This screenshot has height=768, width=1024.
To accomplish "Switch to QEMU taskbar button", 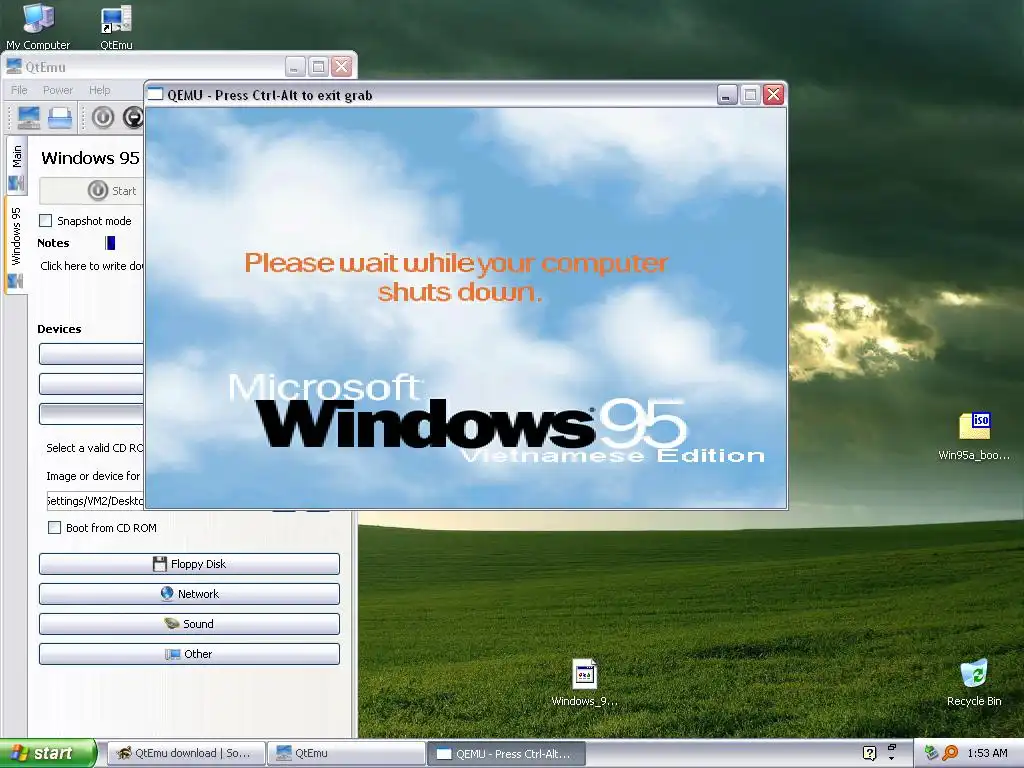I will (x=506, y=754).
